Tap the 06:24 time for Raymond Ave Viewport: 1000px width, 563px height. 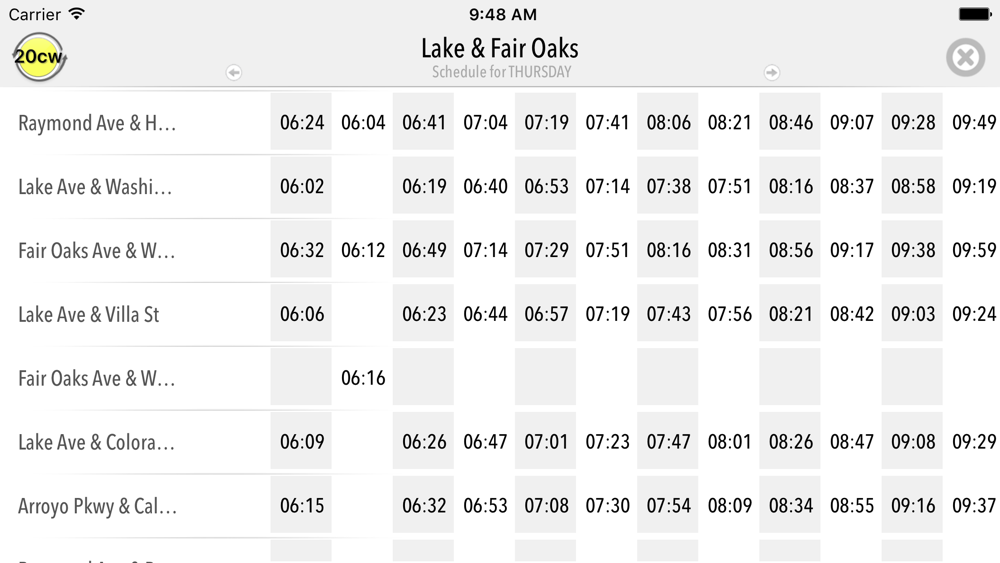tap(302, 123)
